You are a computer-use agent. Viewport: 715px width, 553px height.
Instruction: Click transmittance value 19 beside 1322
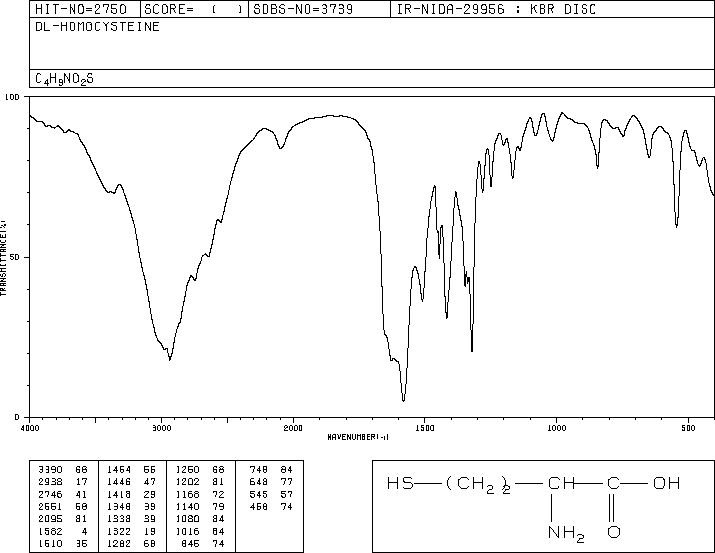click(150, 532)
